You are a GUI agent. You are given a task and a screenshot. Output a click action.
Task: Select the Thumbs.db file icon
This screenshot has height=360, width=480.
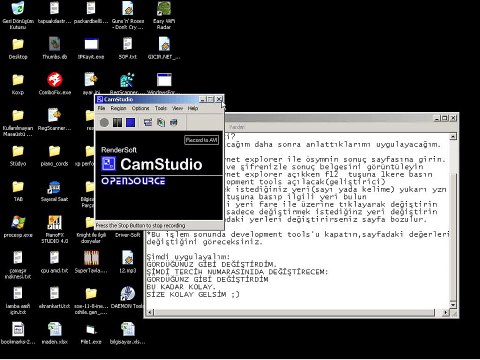click(54, 44)
